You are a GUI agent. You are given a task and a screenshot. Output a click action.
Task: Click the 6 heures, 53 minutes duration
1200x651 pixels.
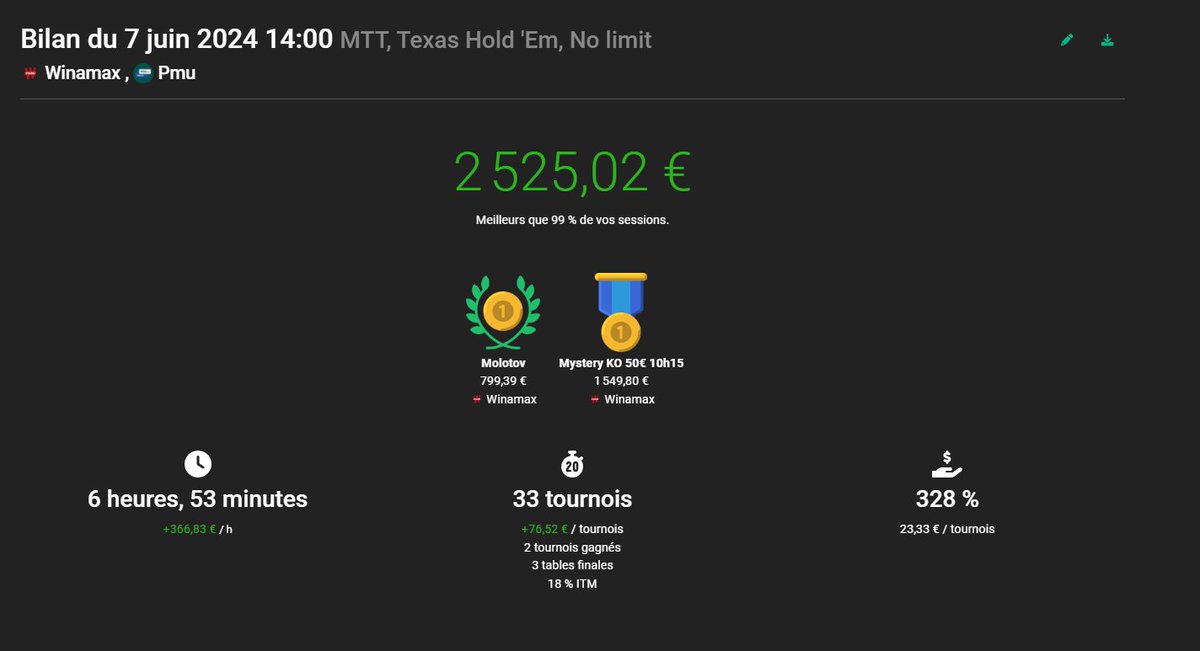(198, 499)
